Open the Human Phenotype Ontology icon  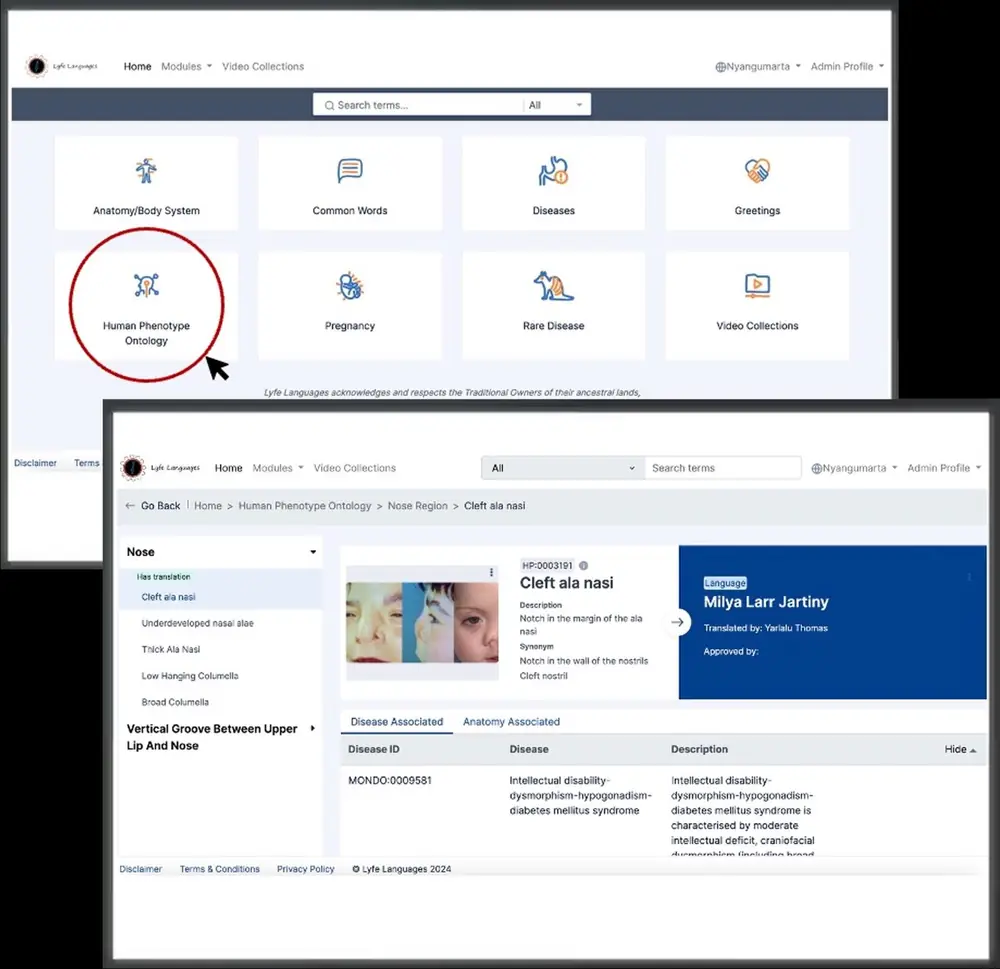[x=146, y=285]
